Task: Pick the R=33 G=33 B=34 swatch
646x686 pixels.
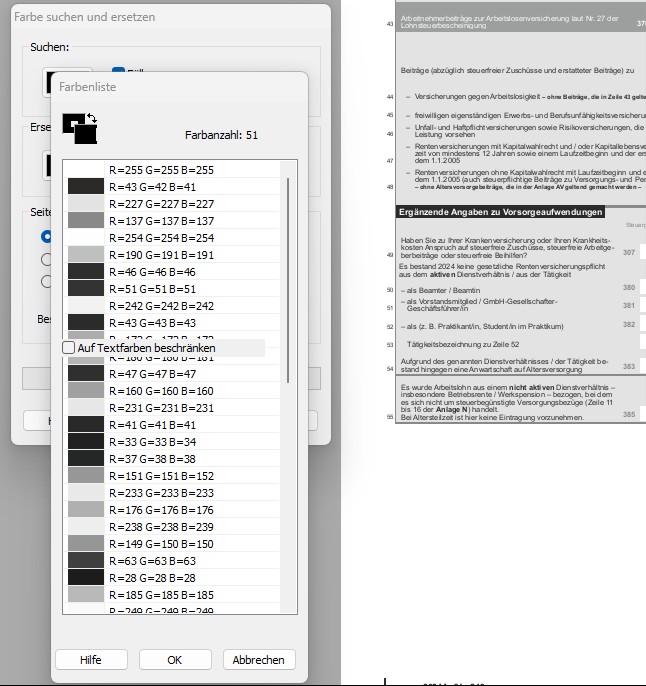Action: [86, 442]
